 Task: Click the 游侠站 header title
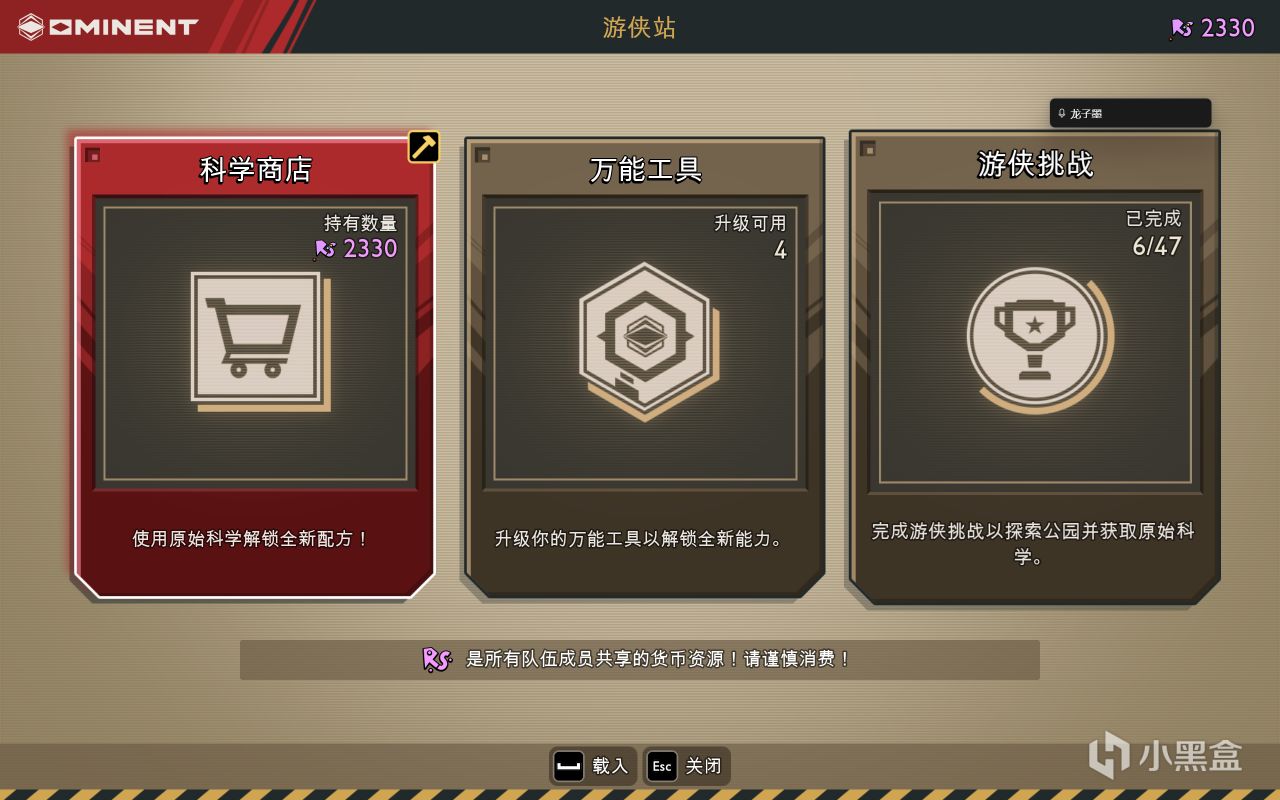(640, 27)
